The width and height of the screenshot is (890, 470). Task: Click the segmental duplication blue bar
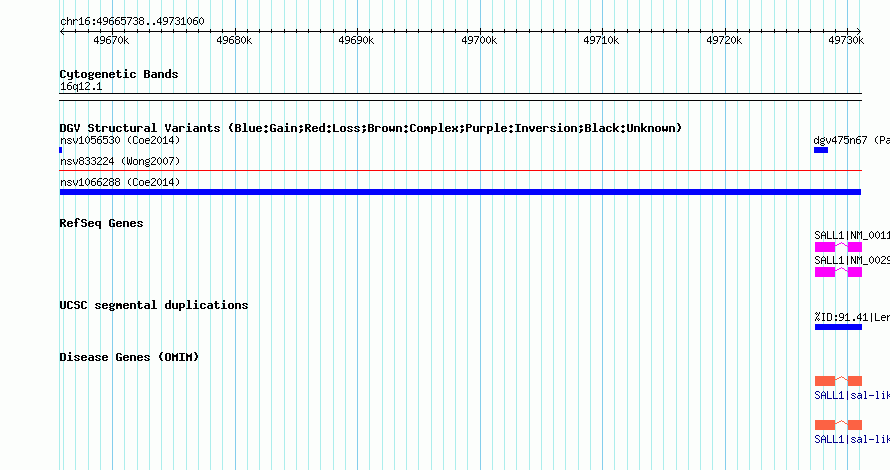[838, 327]
